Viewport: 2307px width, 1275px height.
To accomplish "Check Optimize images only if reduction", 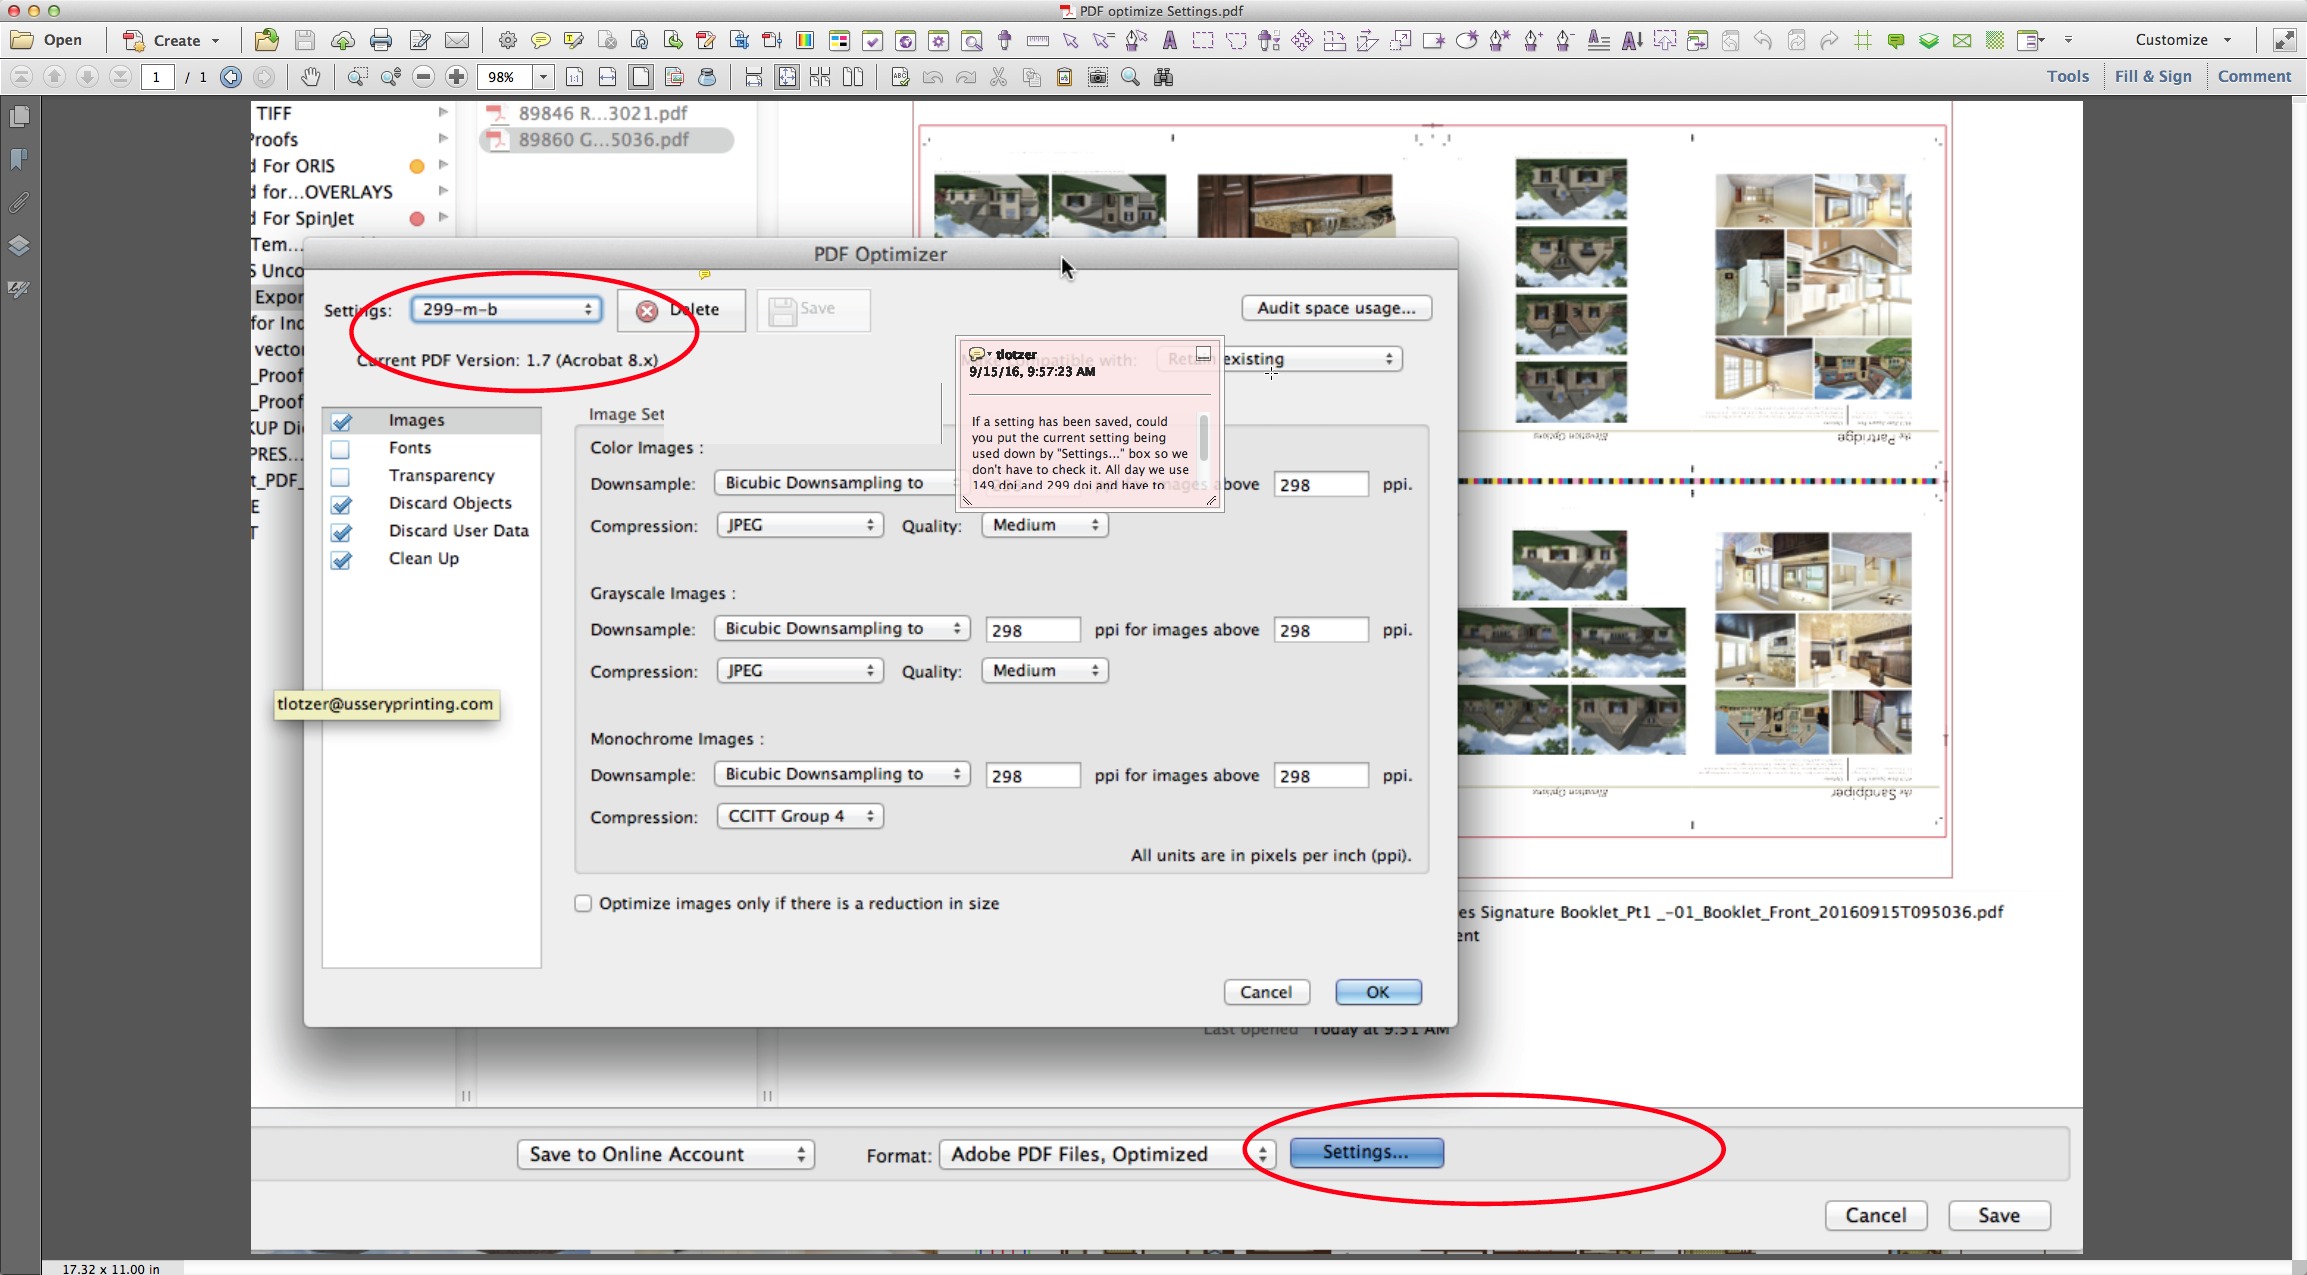I will 583,904.
